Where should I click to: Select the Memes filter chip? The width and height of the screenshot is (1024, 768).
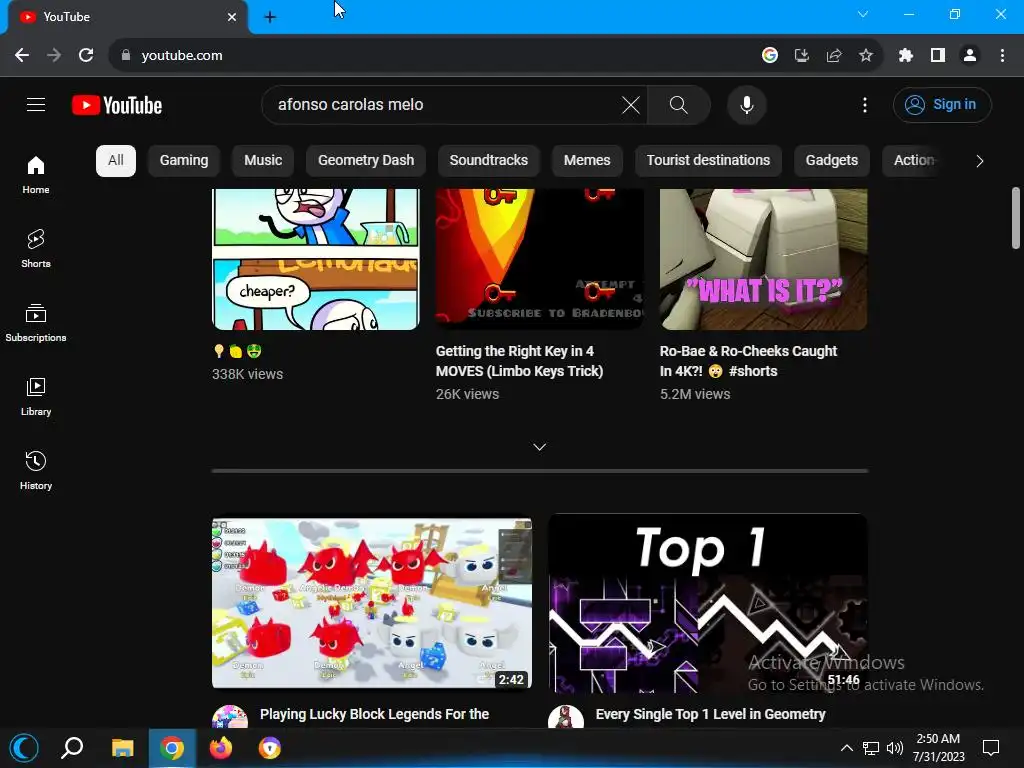tap(587, 161)
